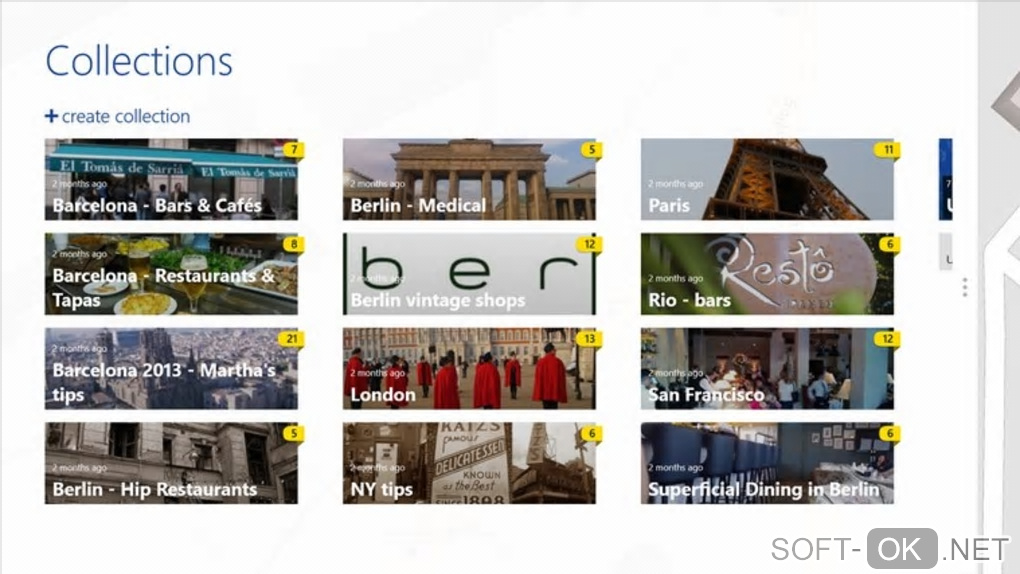Open the San Francisco collection
1020x574 pixels.
(x=767, y=368)
